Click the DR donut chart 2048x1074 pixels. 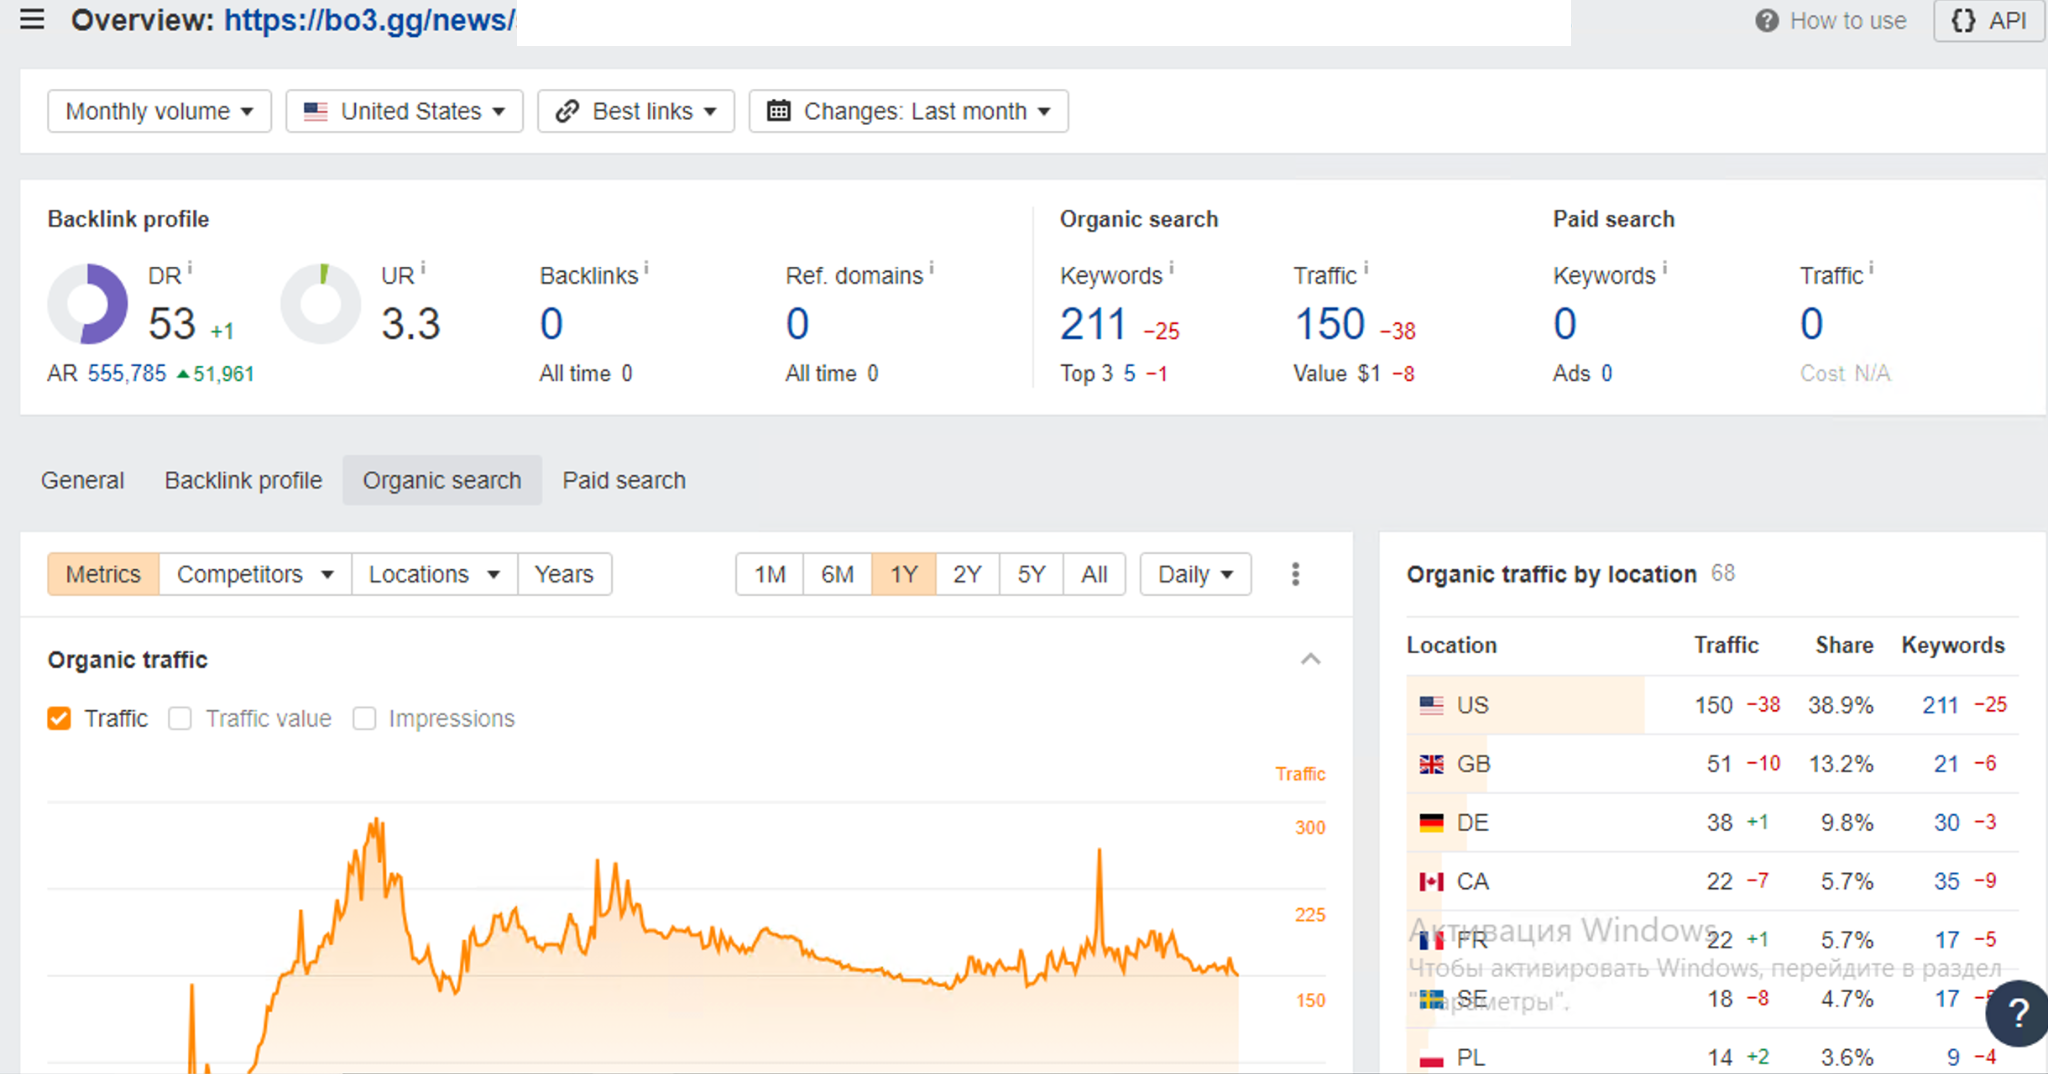(x=88, y=304)
